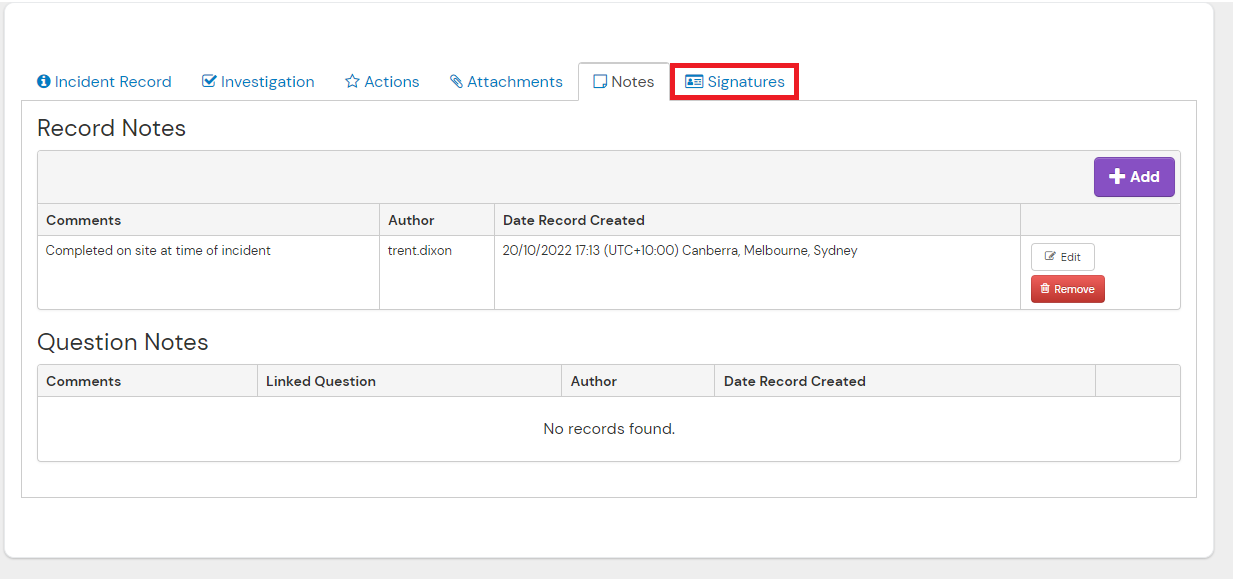Click Date Record Created header in Record Notes

[574, 220]
